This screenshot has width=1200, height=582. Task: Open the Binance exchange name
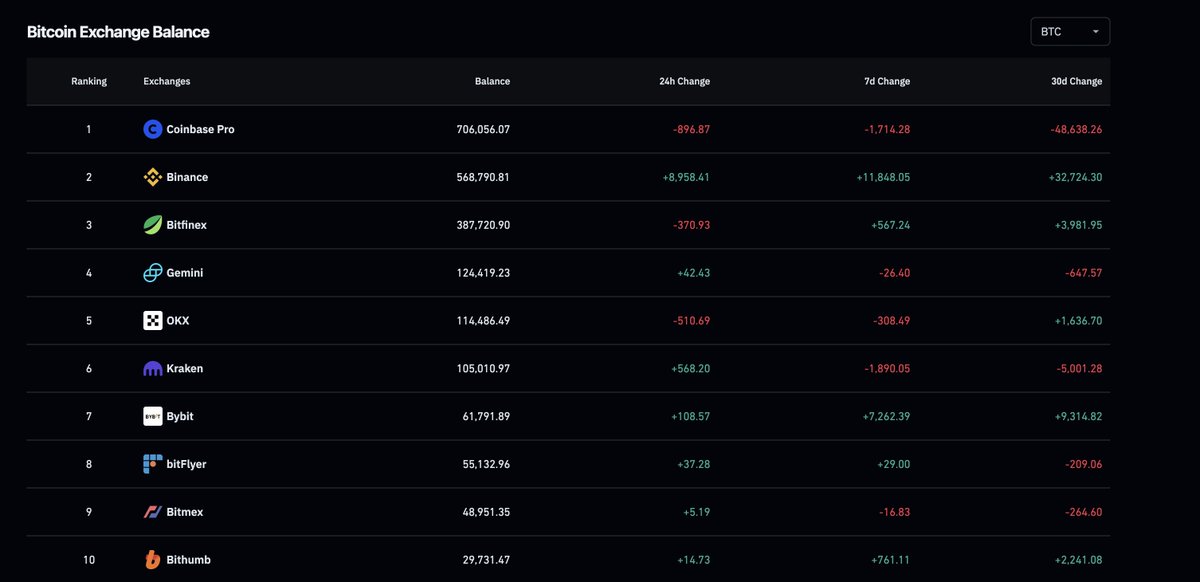(x=188, y=177)
